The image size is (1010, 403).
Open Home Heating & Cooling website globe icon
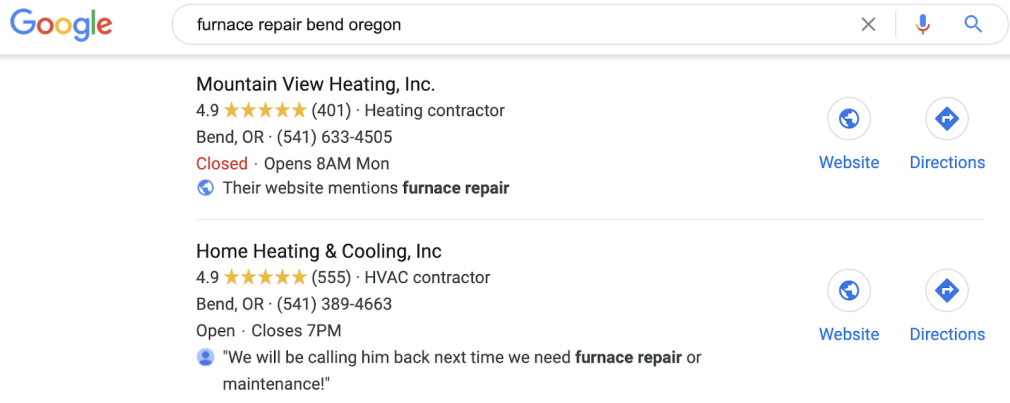(849, 291)
